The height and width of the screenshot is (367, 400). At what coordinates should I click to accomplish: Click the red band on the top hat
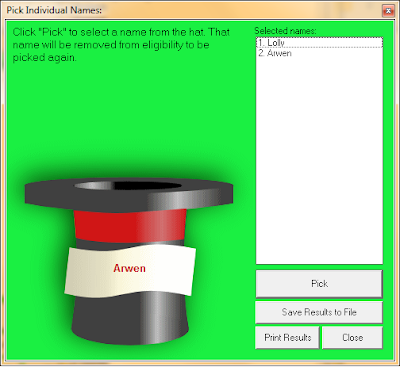click(x=130, y=225)
